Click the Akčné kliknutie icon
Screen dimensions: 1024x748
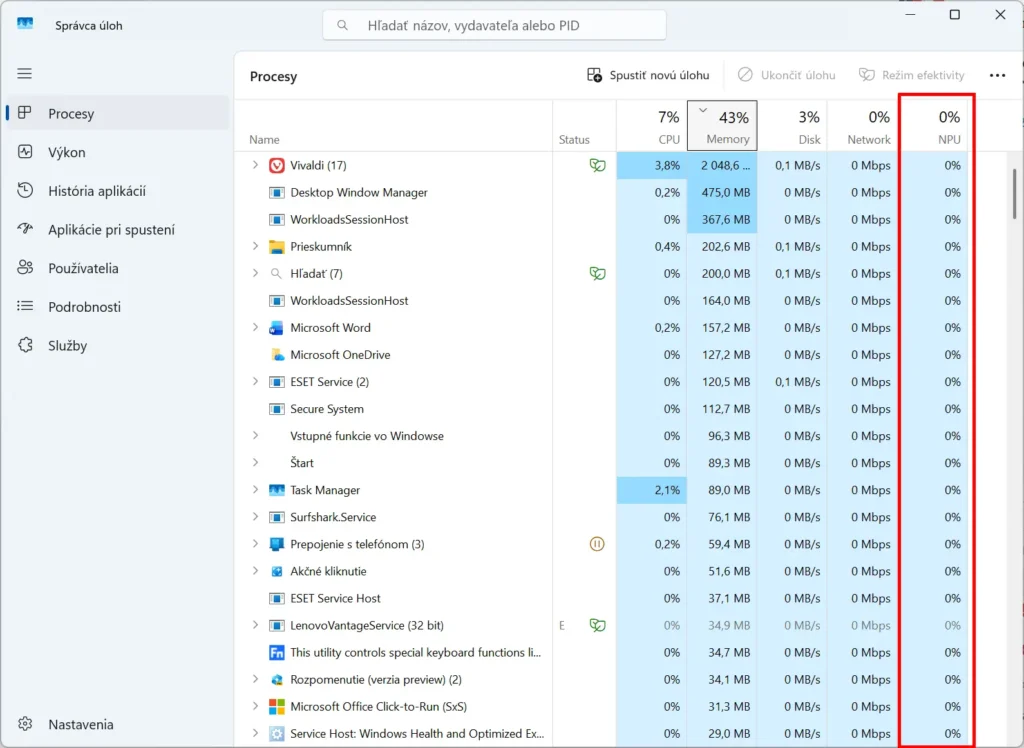[x=277, y=572]
